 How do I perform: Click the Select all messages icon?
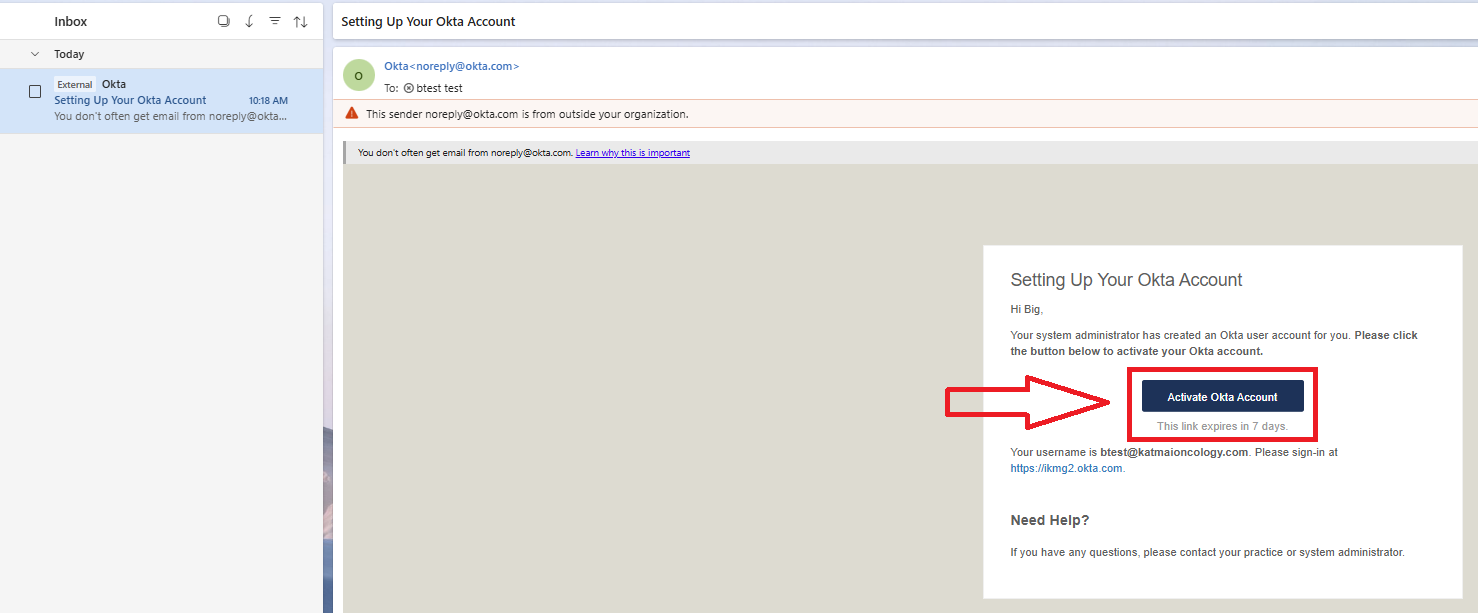tap(224, 21)
